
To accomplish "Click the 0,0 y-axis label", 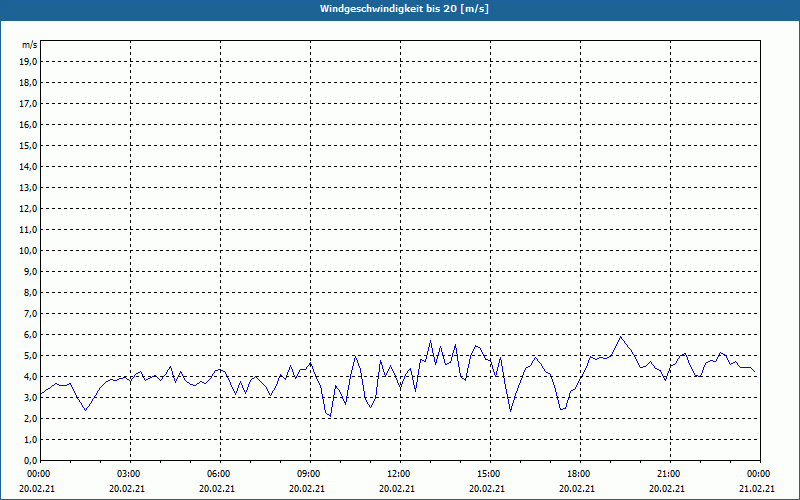I will [30, 460].
